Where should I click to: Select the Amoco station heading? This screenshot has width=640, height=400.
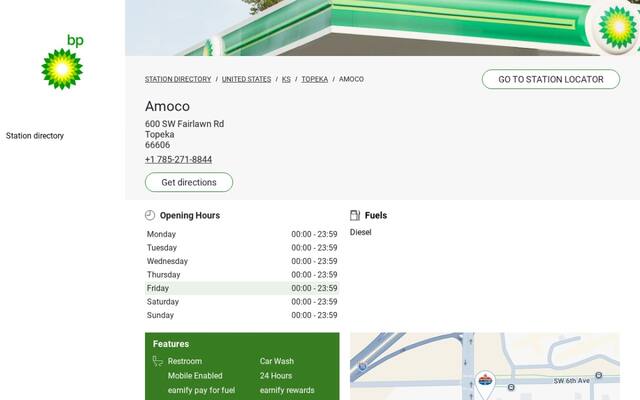click(x=167, y=106)
